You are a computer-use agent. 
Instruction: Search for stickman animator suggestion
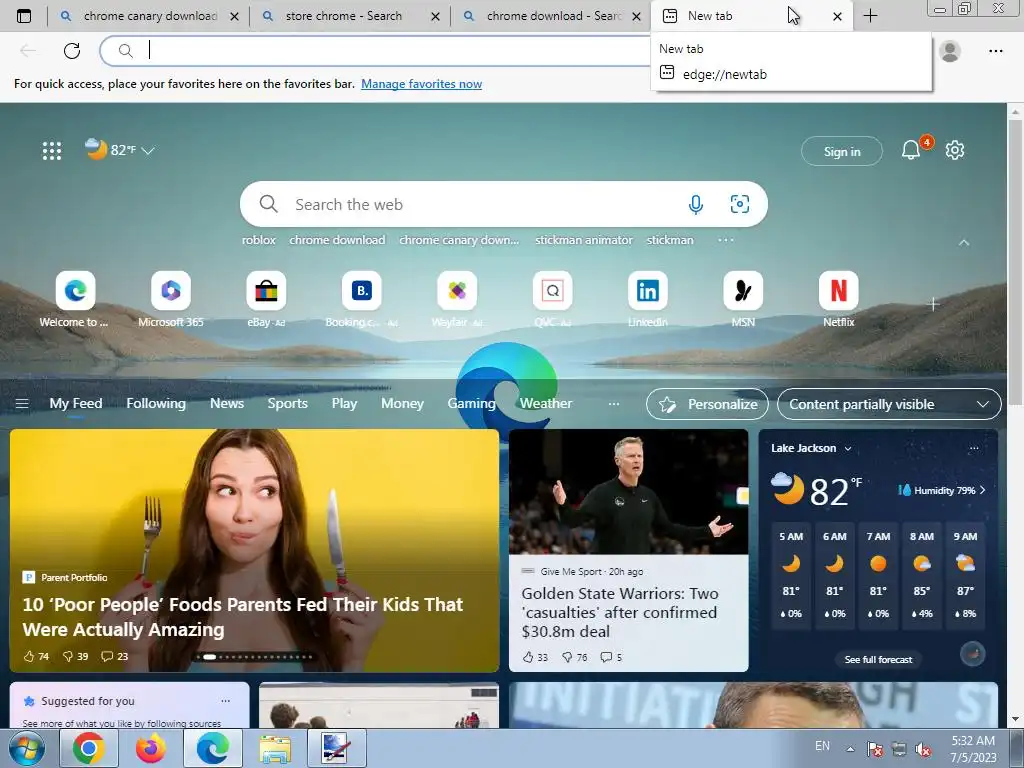point(584,240)
